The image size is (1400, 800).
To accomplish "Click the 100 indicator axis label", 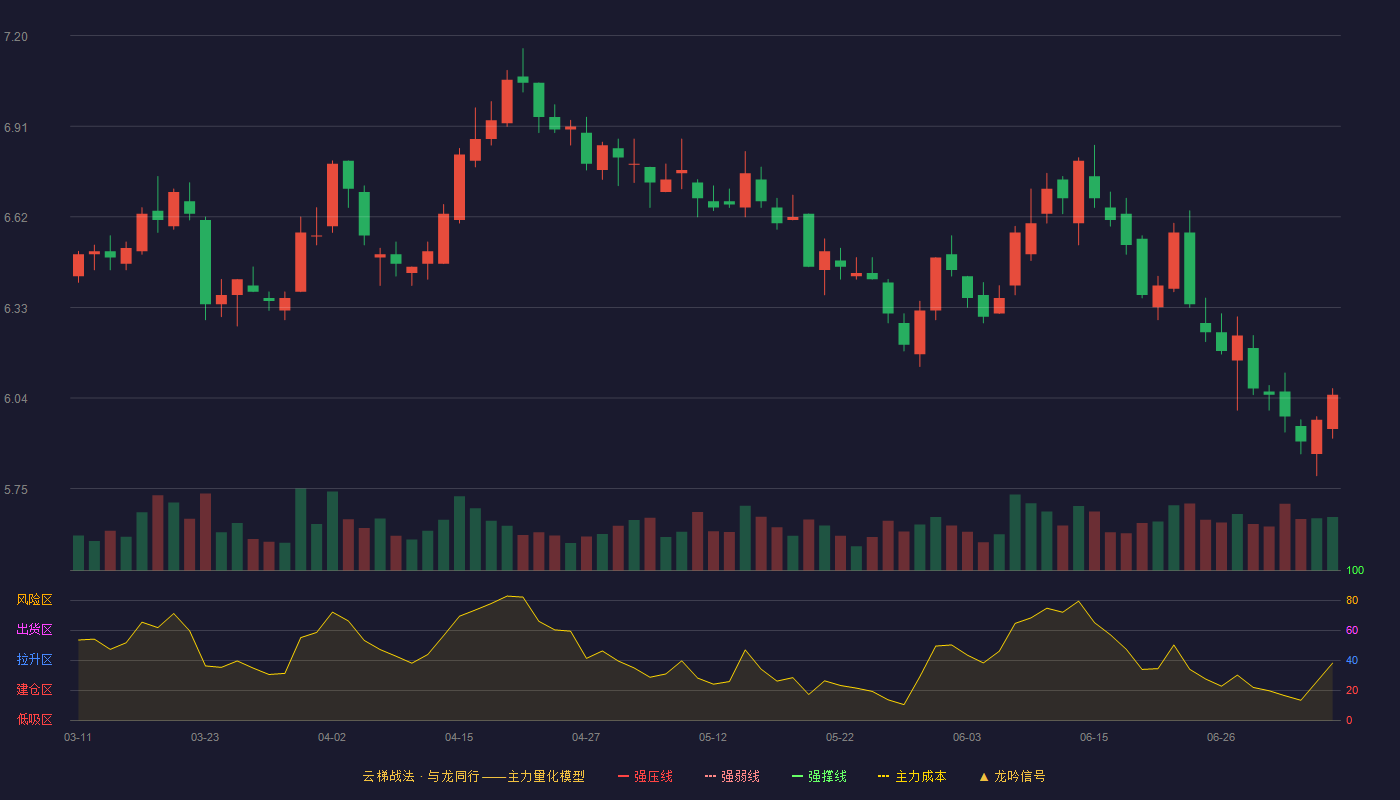I will tap(1355, 571).
